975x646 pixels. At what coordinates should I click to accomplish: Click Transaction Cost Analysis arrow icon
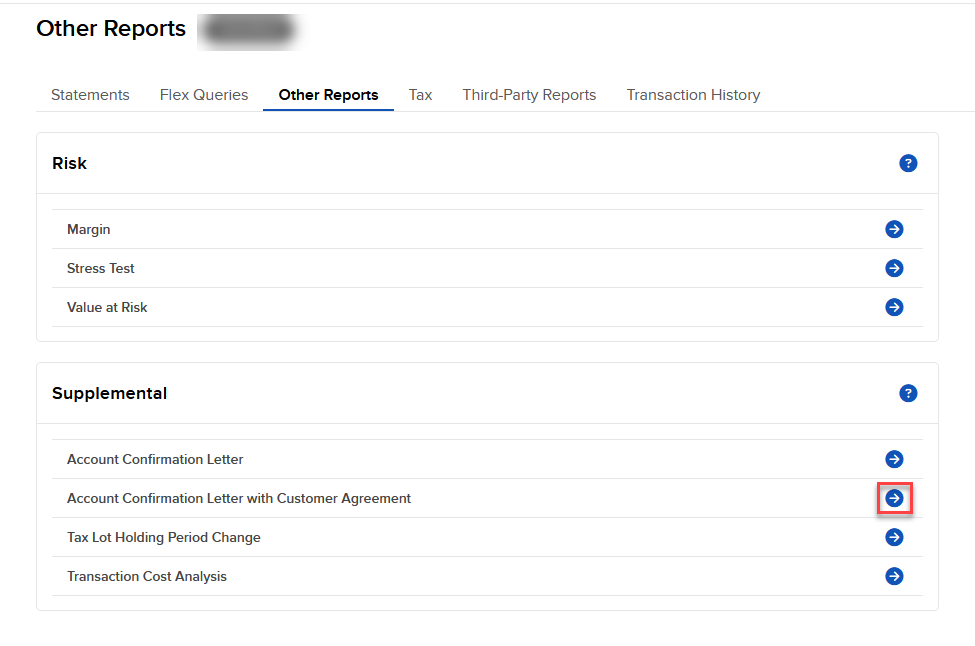point(894,575)
